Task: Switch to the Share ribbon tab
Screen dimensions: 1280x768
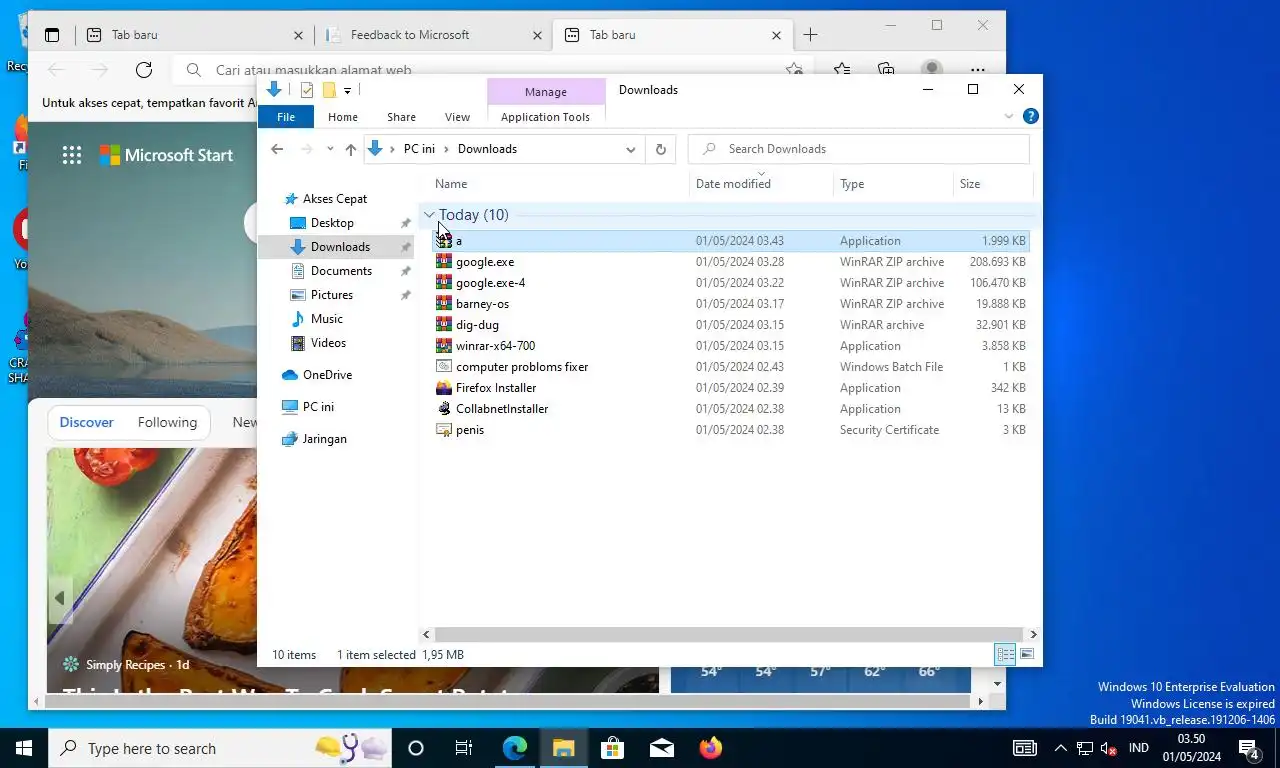Action: 401,117
